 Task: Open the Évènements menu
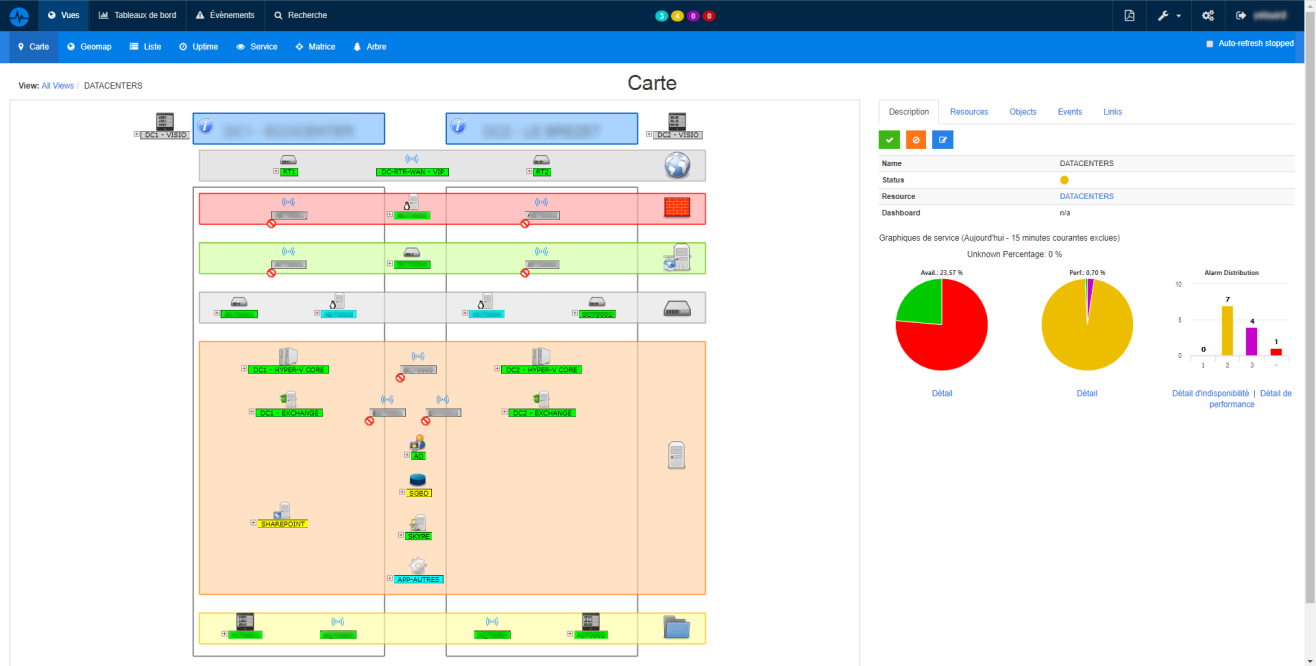point(224,15)
